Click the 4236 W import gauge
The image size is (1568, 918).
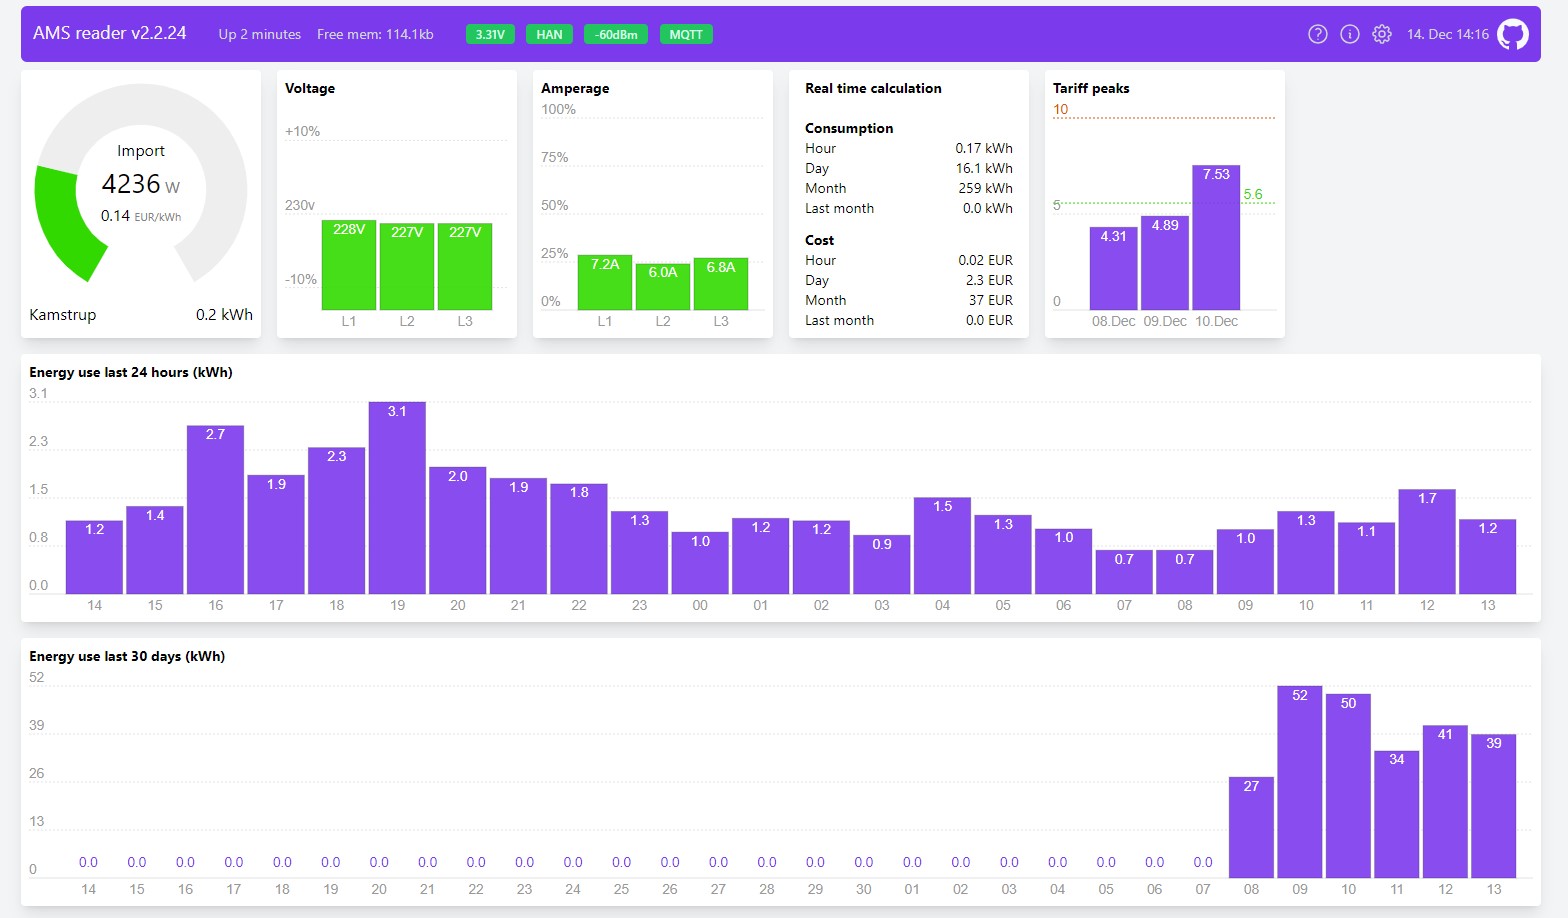[141, 183]
